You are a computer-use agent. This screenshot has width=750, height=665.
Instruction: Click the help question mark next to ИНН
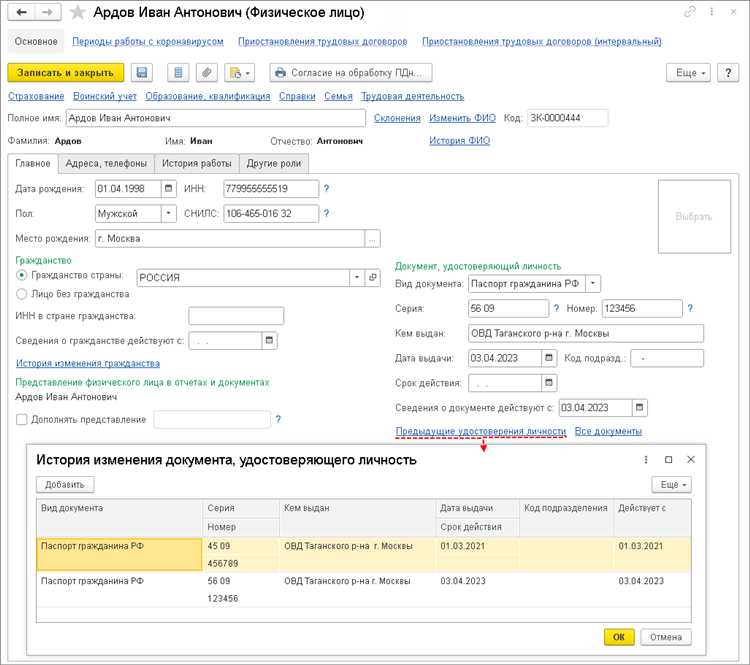tap(326, 188)
